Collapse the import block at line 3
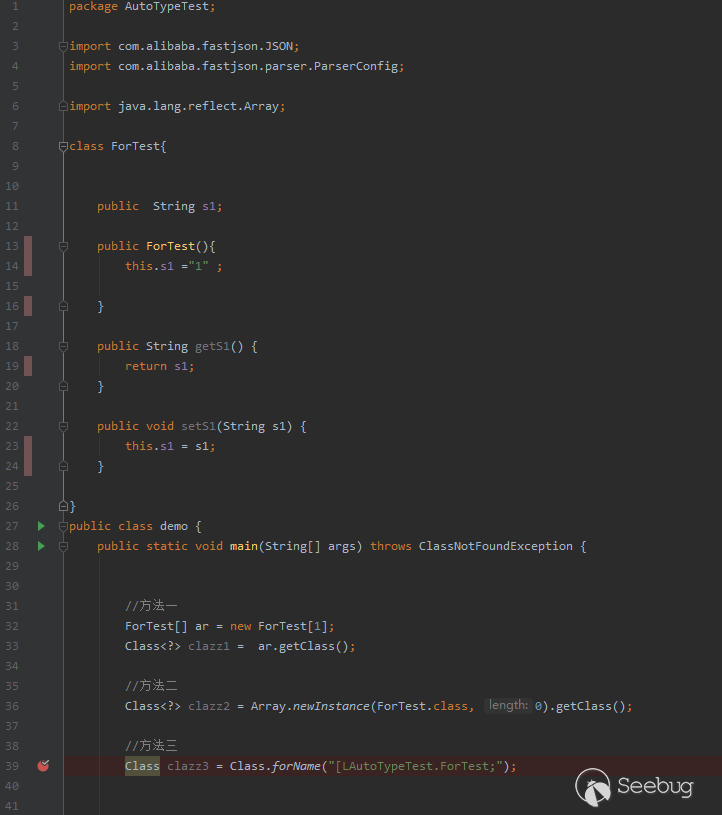The width and height of the screenshot is (722, 815). click(x=64, y=46)
